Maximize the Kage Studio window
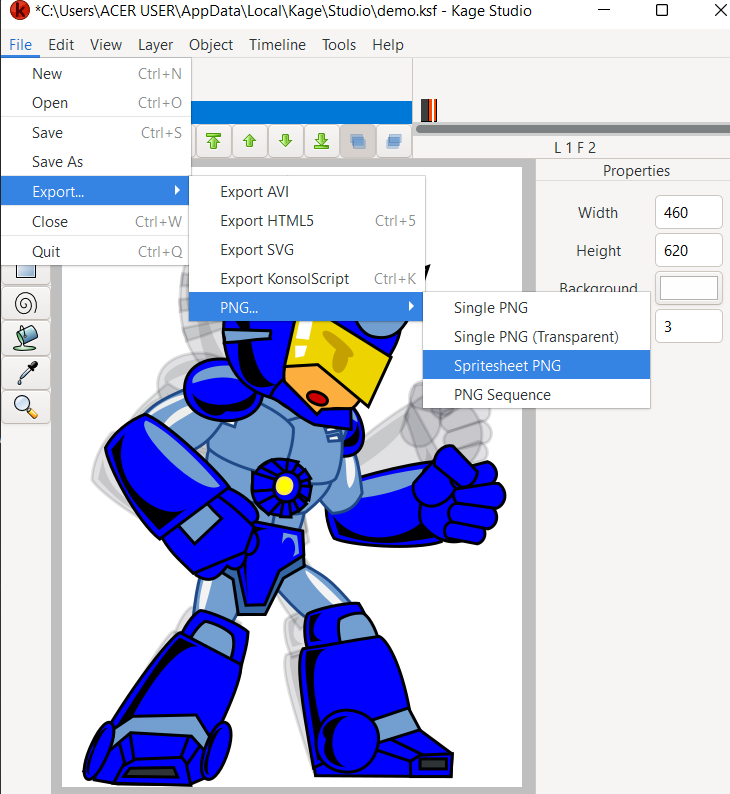 tap(662, 10)
